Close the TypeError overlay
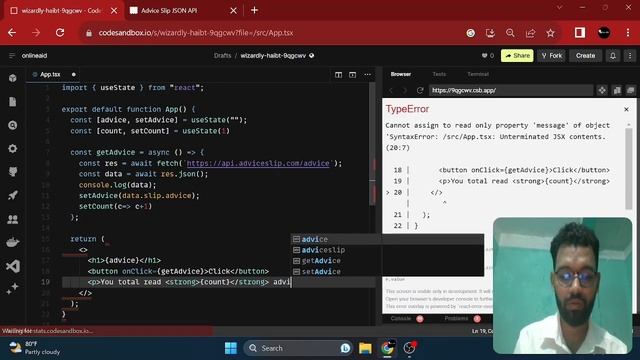640x360 pixels. tap(626, 109)
